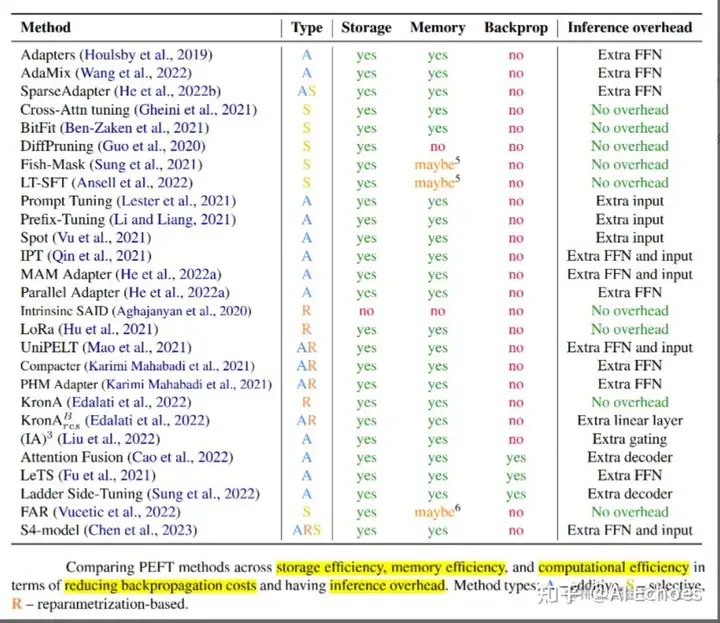Click the 'AR' type cell for UniPELT

[x=307, y=348]
